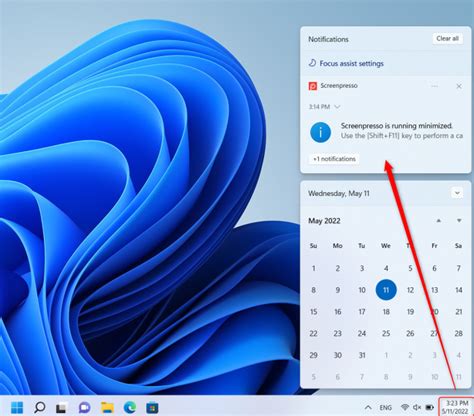Collapse the calendar with chevron button
Image resolution: width=474 pixels, height=416 pixels.
pyautogui.click(x=457, y=193)
